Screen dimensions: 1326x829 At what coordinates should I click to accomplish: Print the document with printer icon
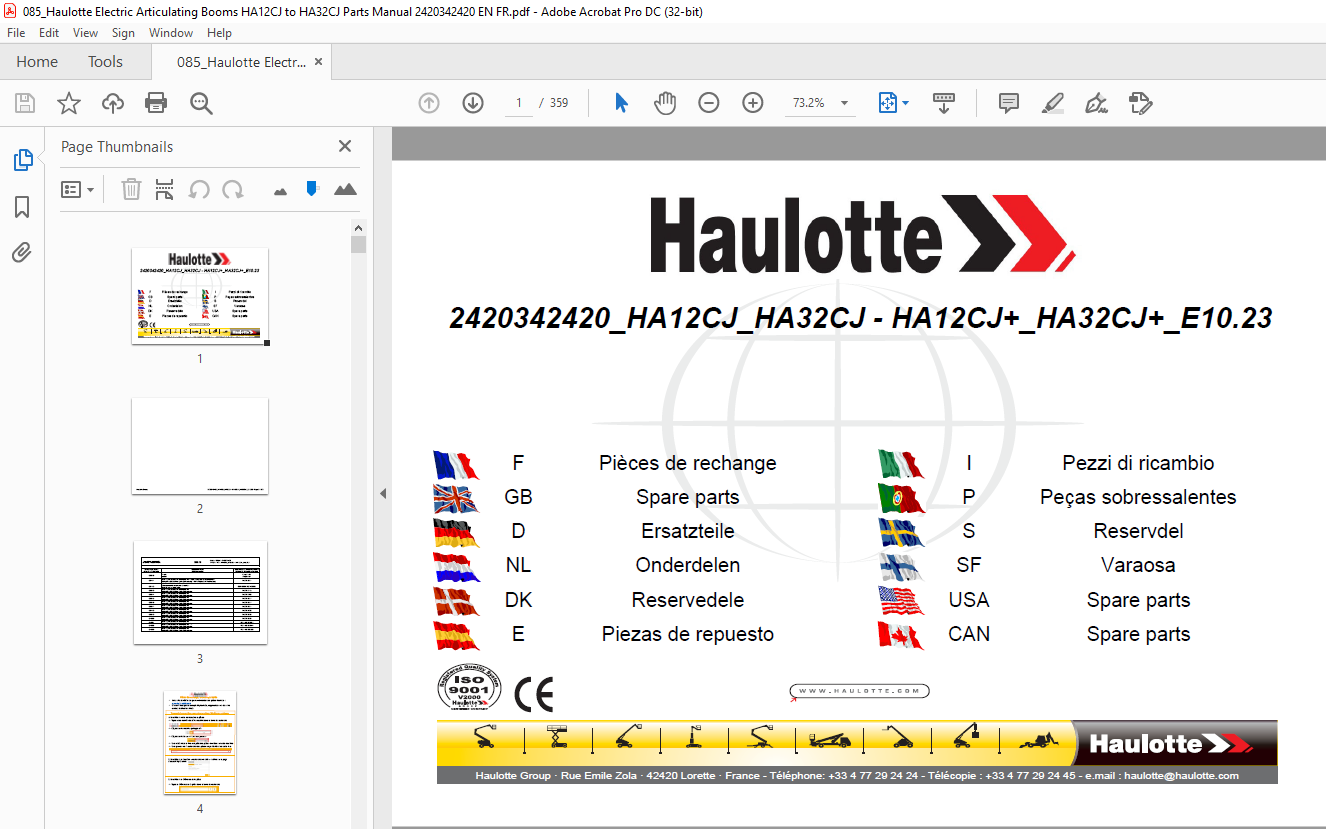coord(156,103)
